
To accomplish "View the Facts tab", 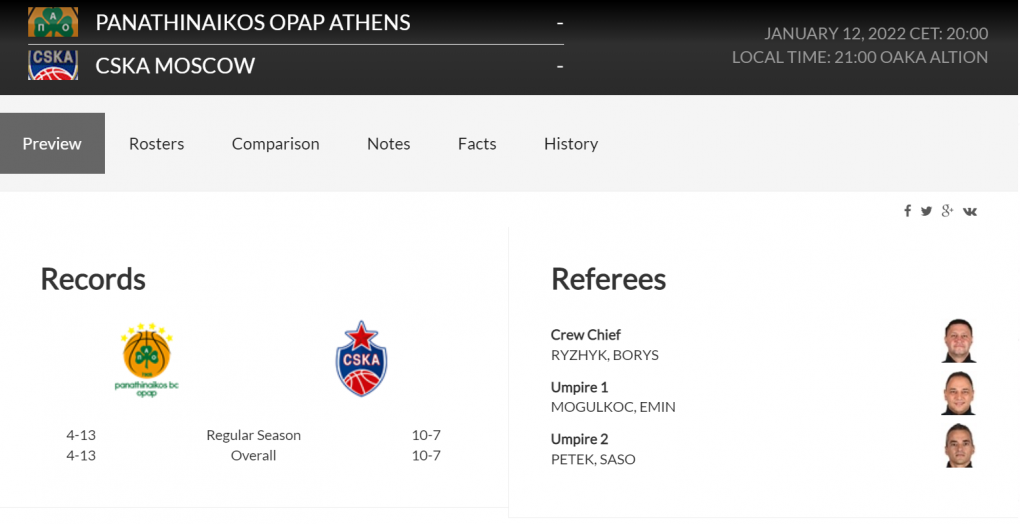I will point(477,144).
